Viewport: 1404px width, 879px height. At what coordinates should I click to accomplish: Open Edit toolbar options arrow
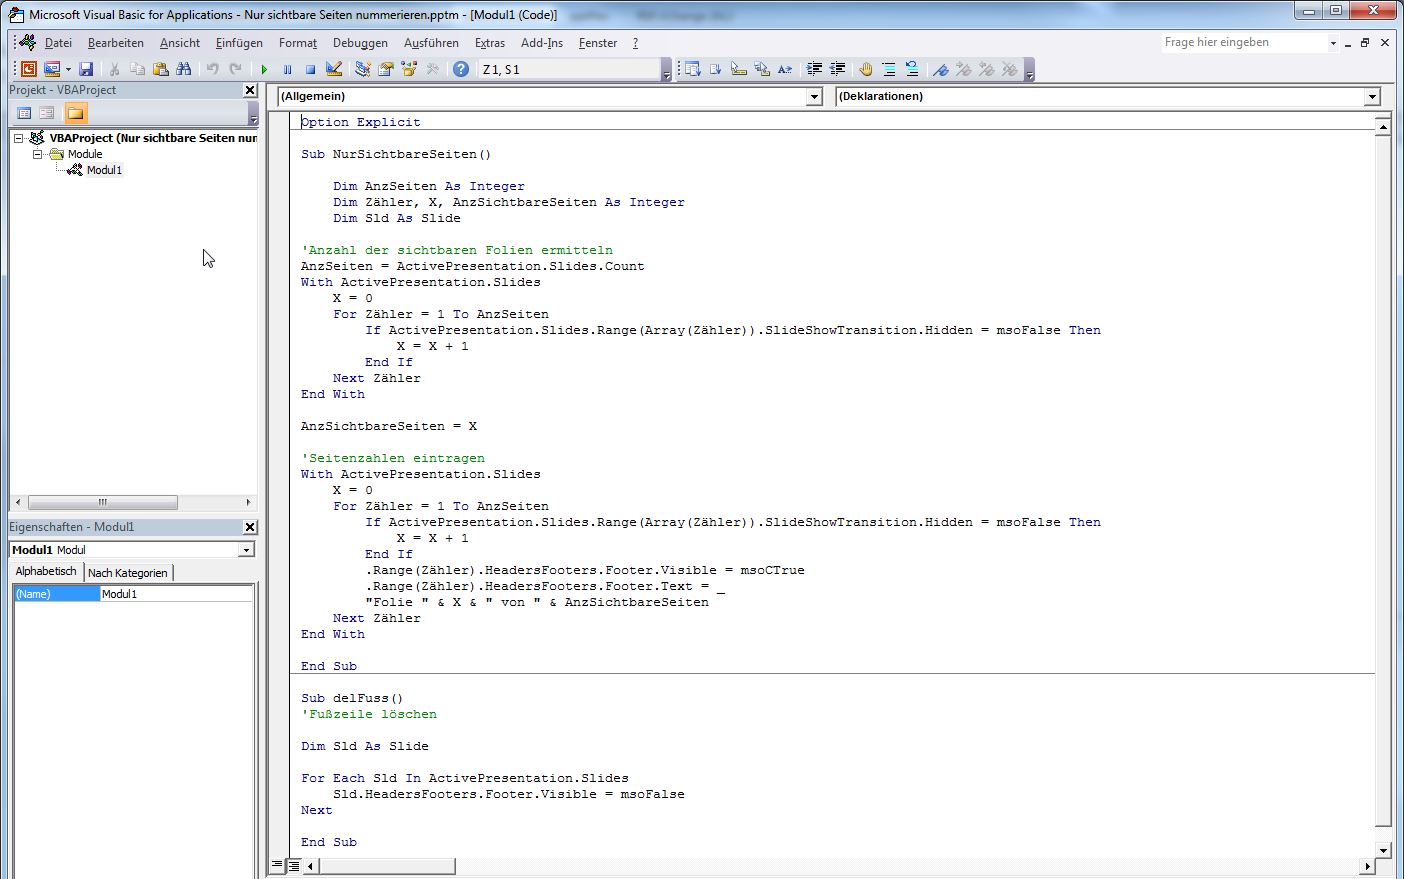coord(1029,70)
